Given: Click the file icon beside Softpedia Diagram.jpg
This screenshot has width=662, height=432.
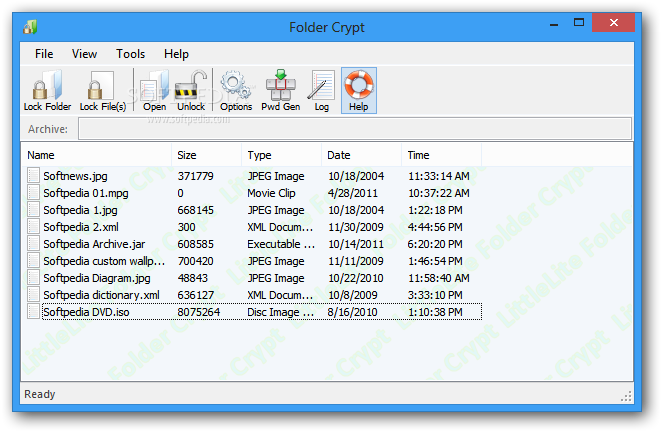Looking at the screenshot, I should [33, 277].
